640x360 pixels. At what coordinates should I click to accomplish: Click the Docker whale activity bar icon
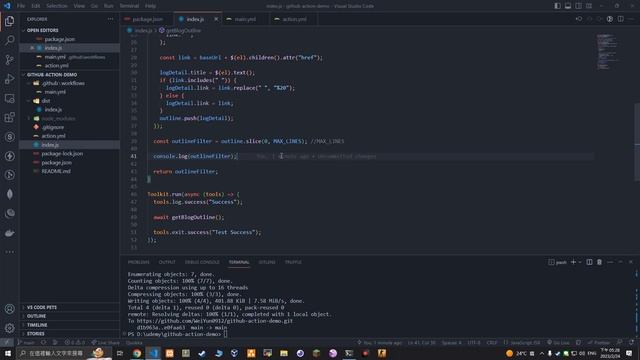(x=9, y=233)
